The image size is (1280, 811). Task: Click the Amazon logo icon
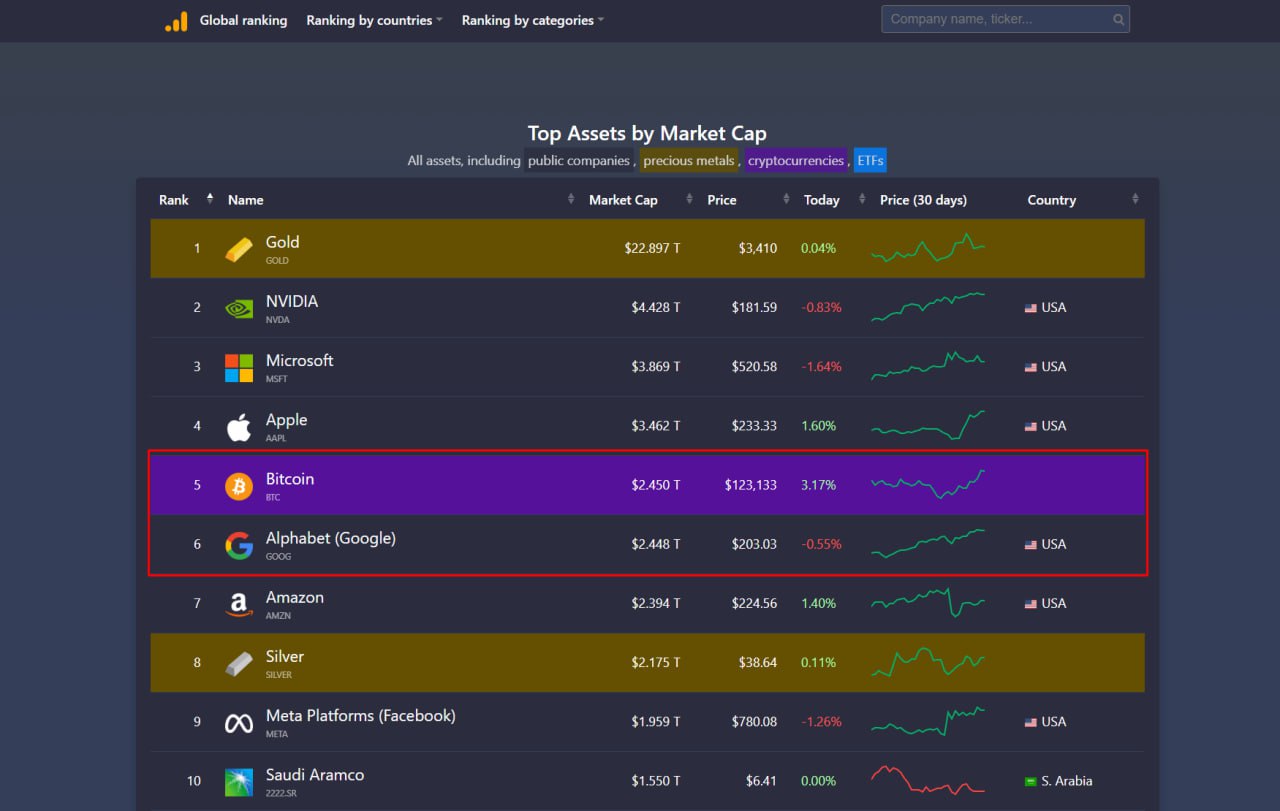pyautogui.click(x=239, y=604)
